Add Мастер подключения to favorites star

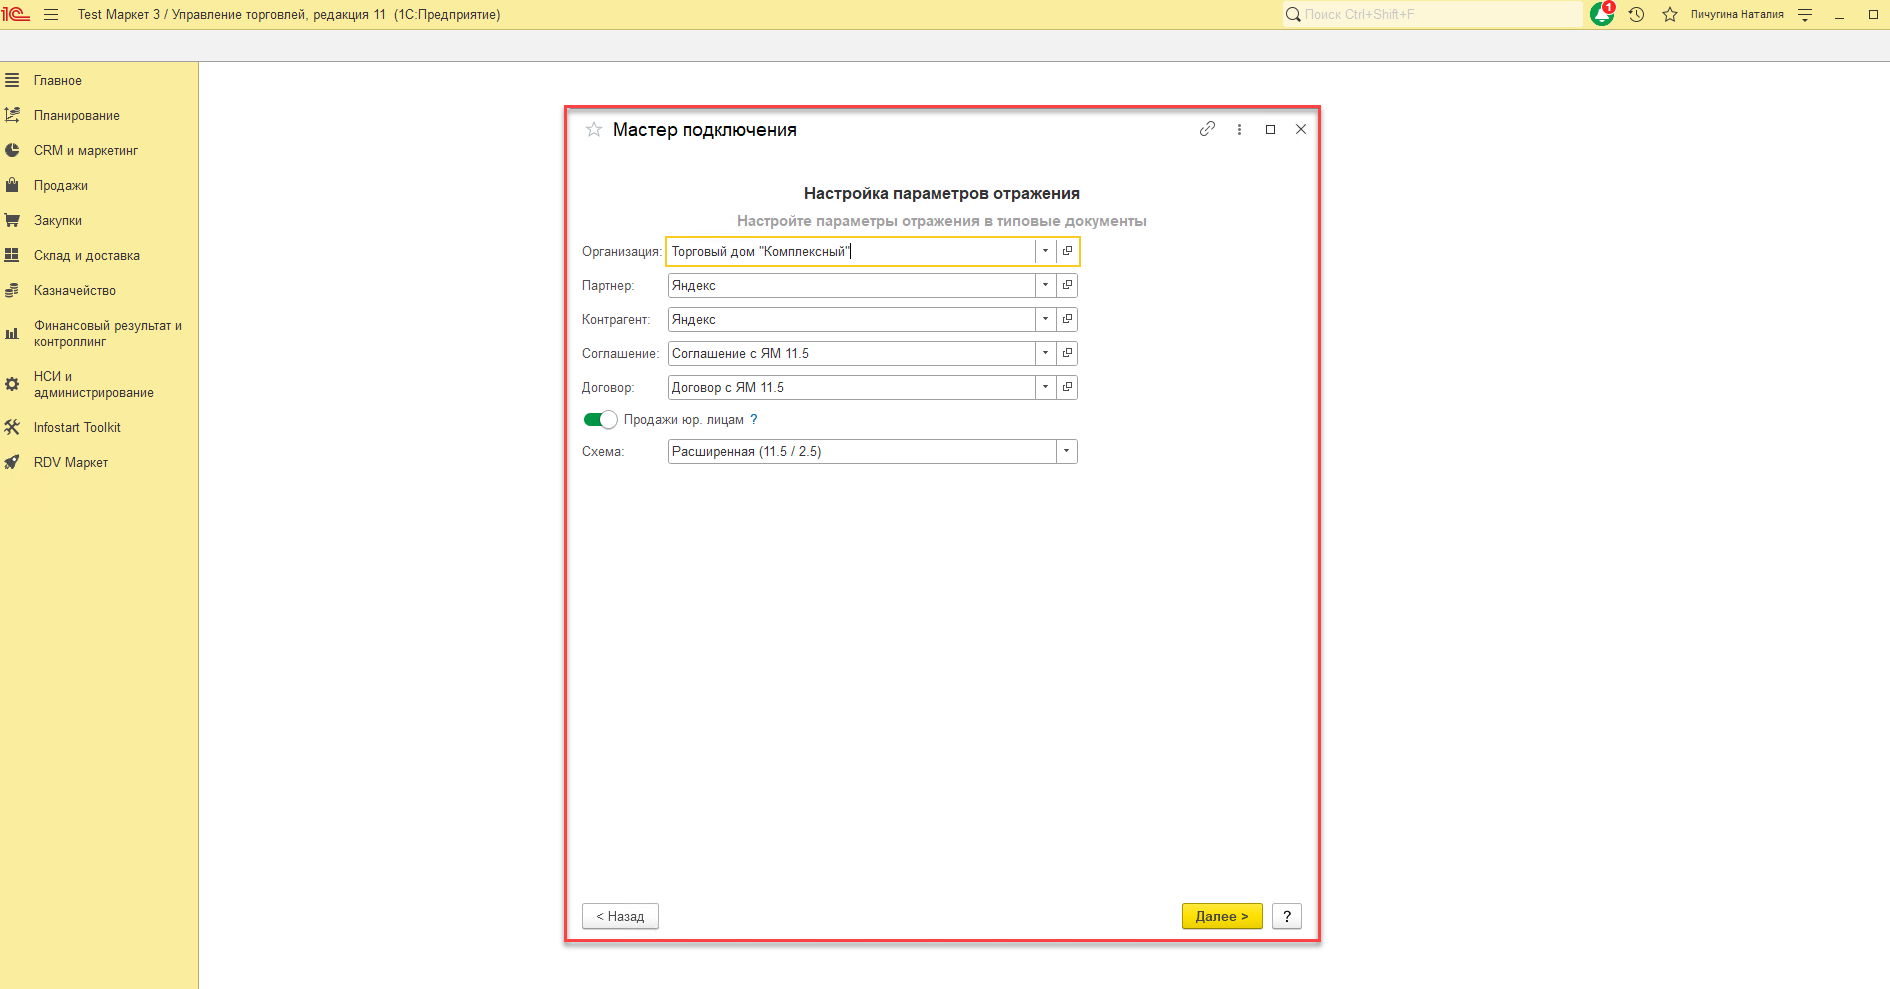click(594, 130)
